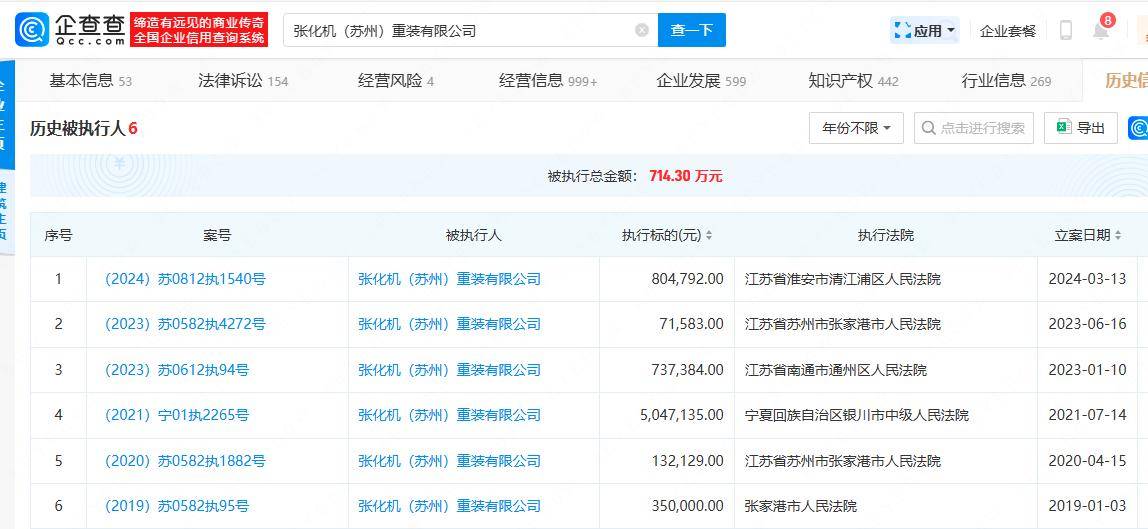This screenshot has width=1148, height=529.
Task: Export the list with 导出 button
Action: 1081,128
